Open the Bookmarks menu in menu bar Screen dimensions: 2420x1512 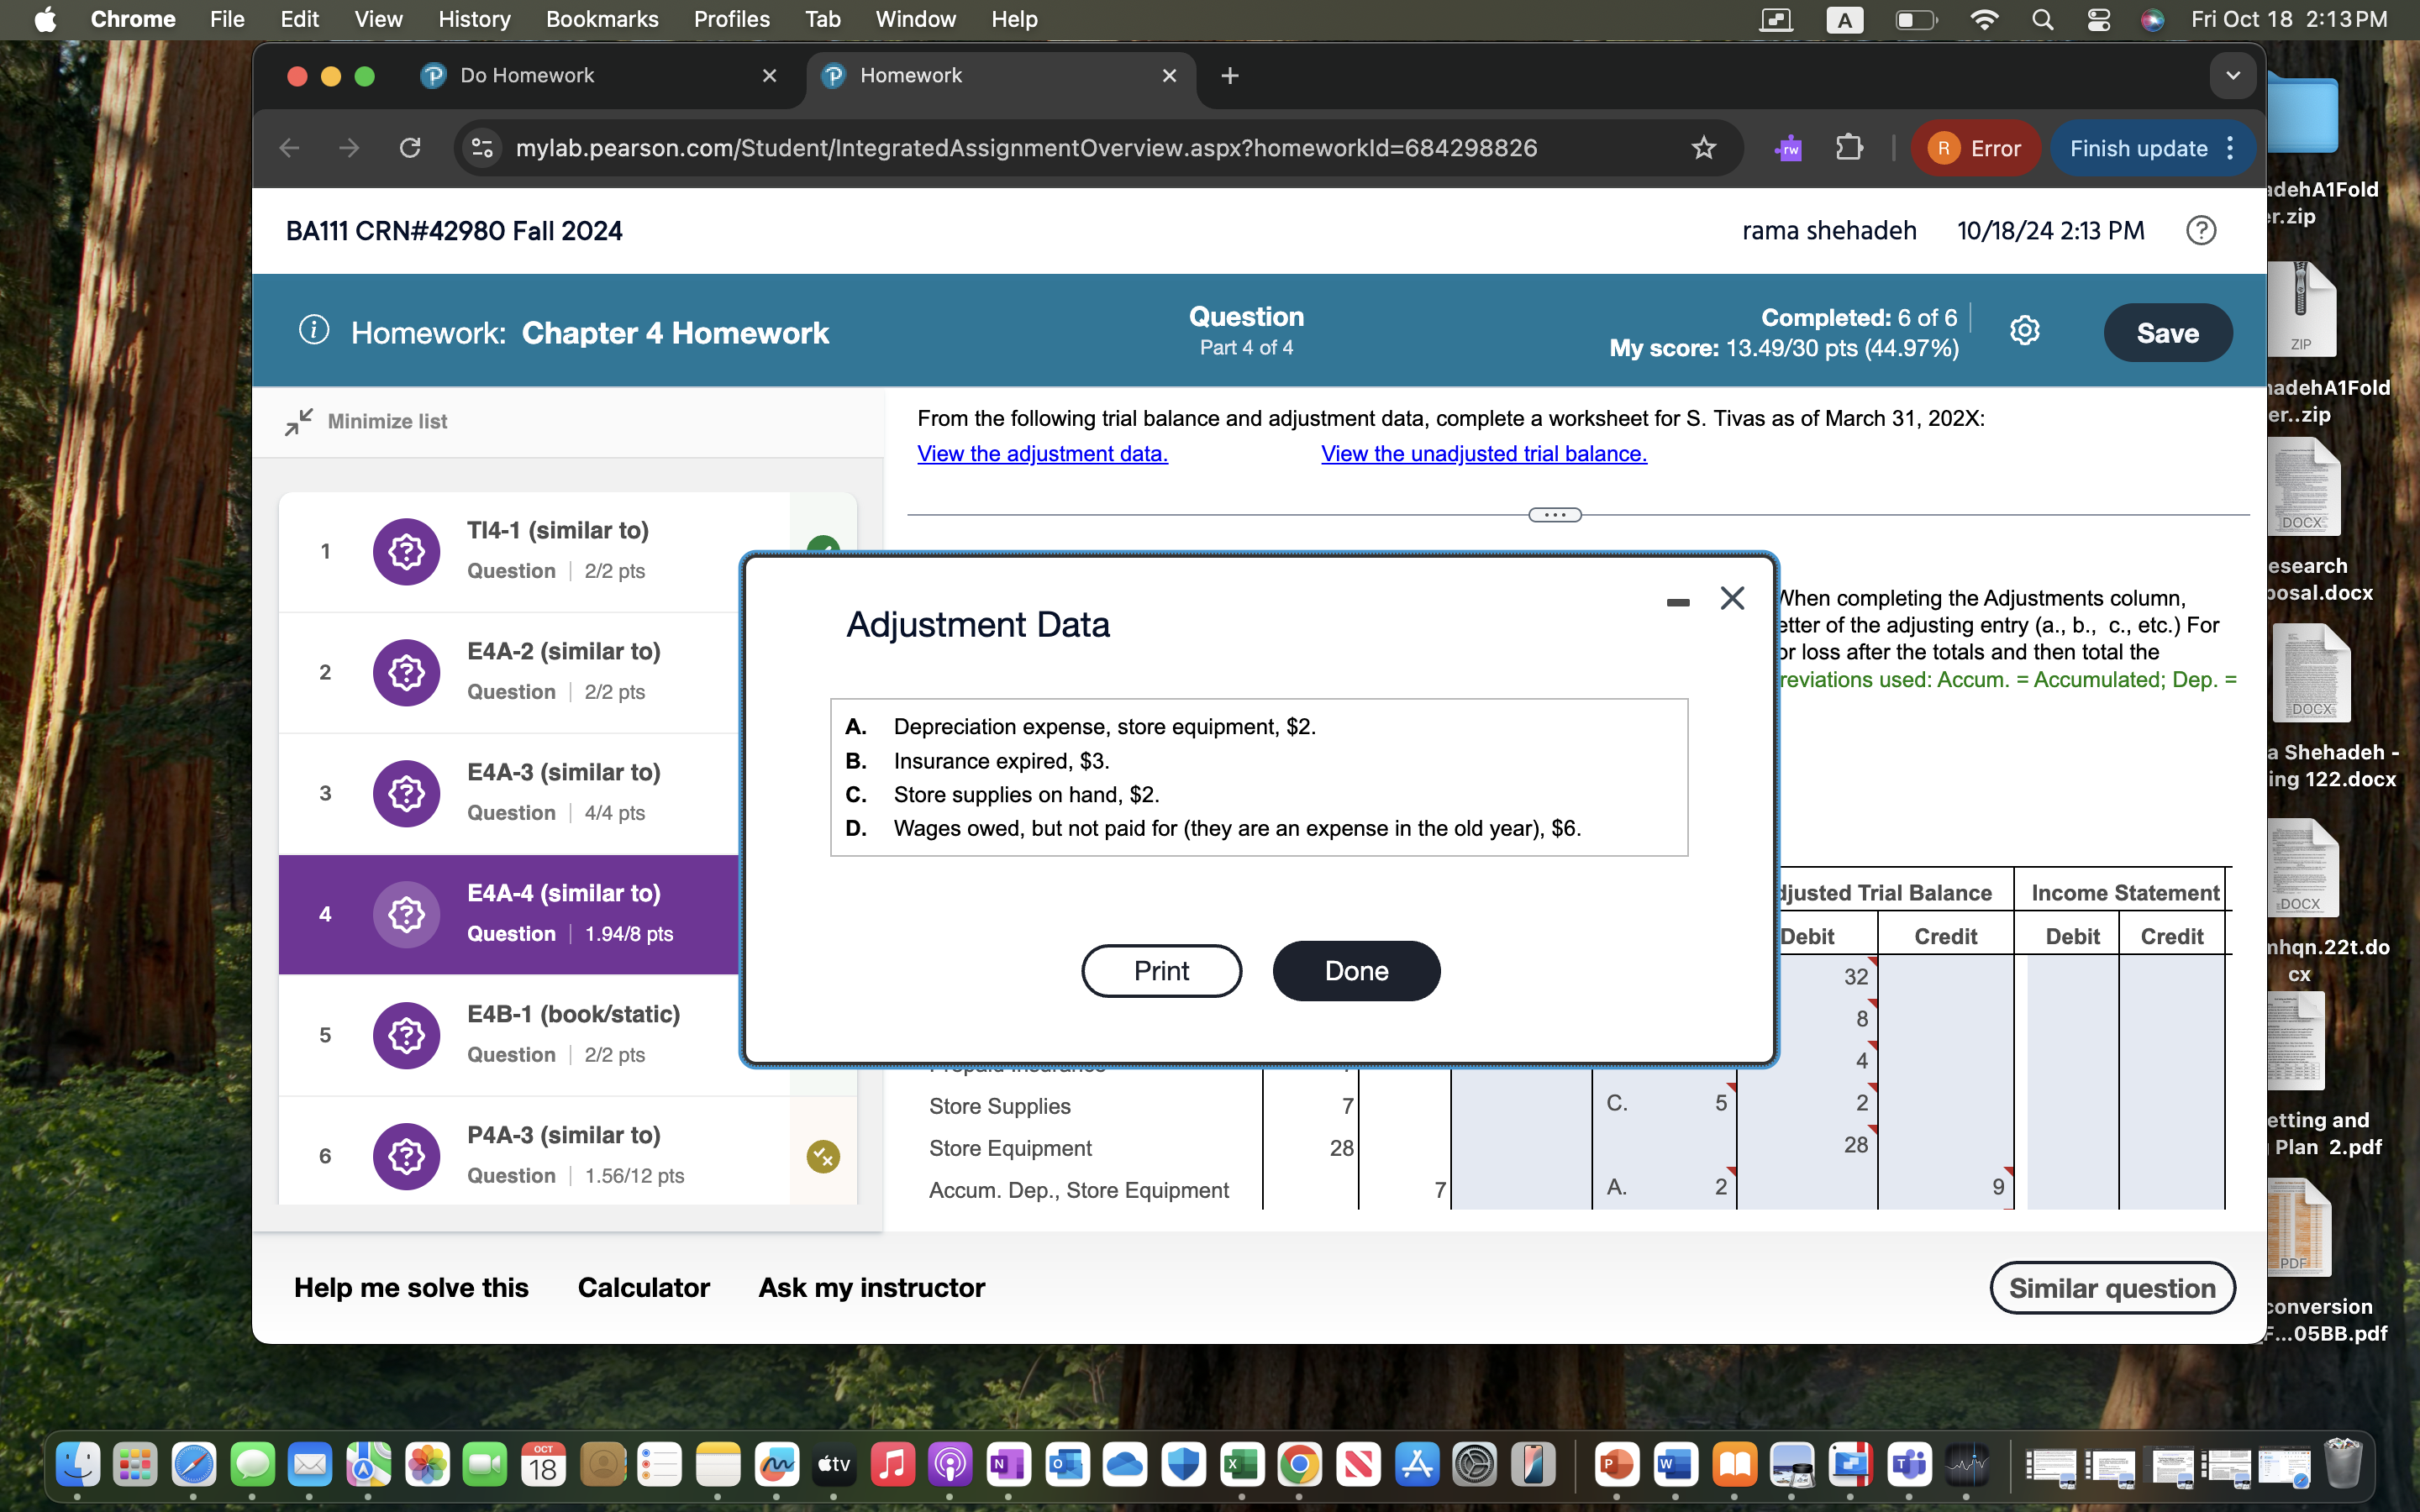point(601,19)
